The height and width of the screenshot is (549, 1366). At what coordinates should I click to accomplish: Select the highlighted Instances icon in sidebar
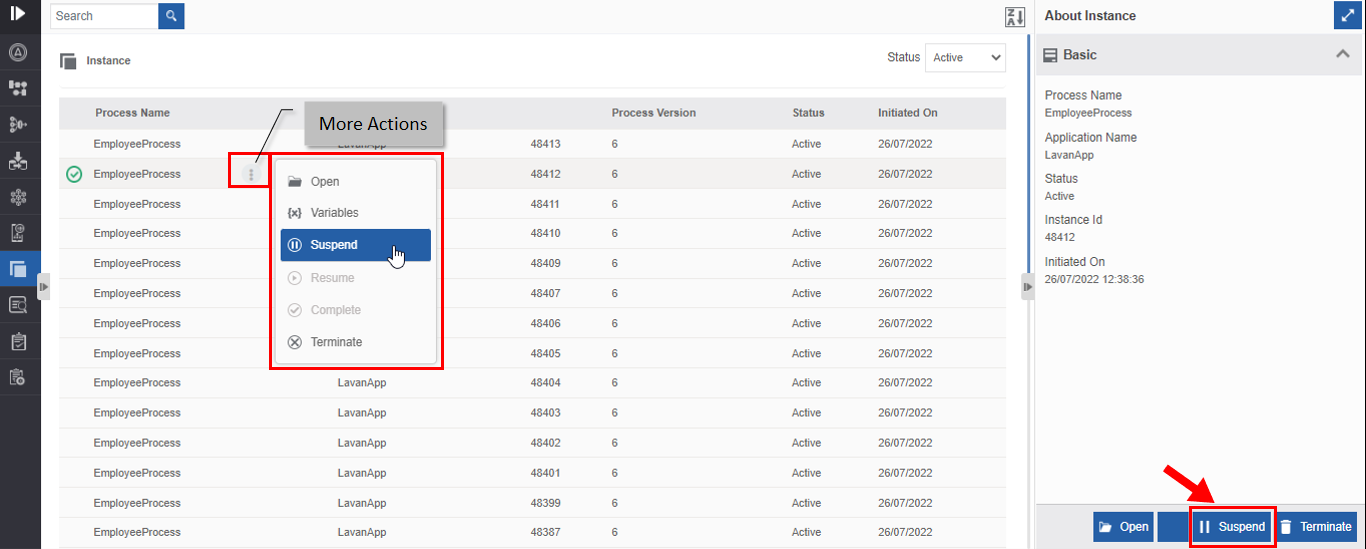[x=18, y=269]
